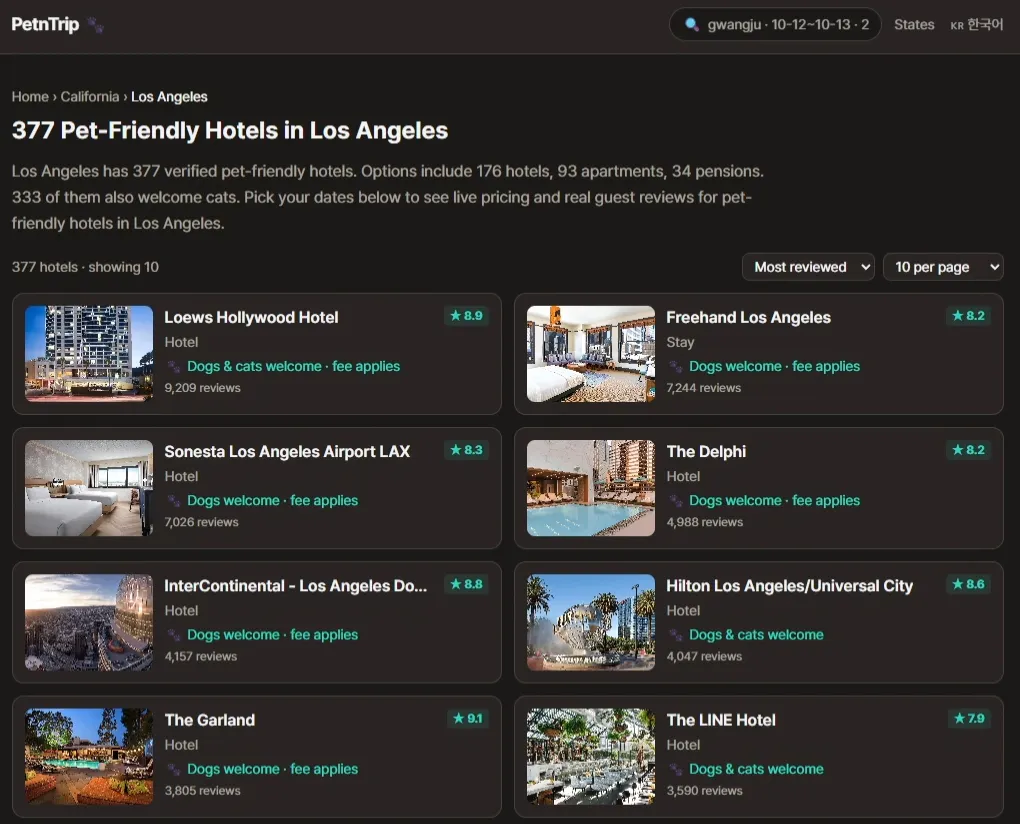Open the California breadcrumb link
The height and width of the screenshot is (824, 1020).
pos(90,97)
